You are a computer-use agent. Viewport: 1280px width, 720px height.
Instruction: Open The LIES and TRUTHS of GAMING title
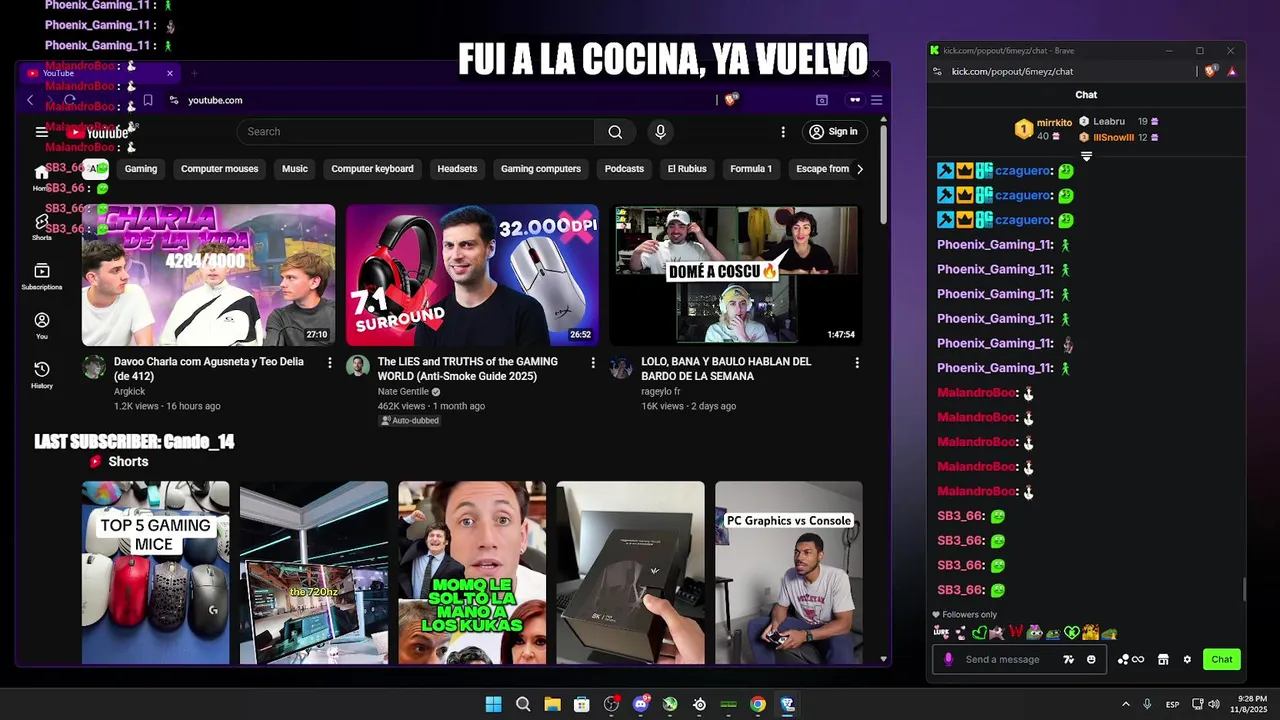[468, 369]
